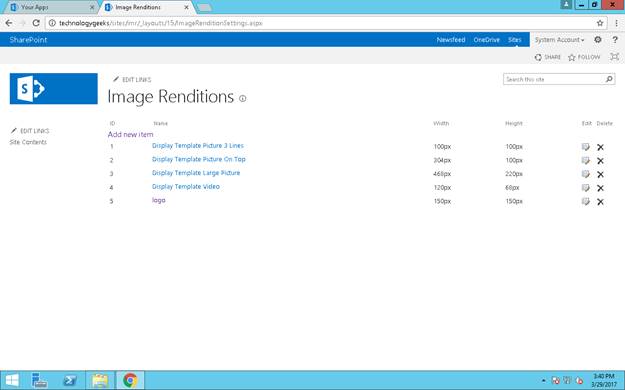625x390 pixels.
Task: Launch PowerShell from the taskbar
Action: point(70,380)
